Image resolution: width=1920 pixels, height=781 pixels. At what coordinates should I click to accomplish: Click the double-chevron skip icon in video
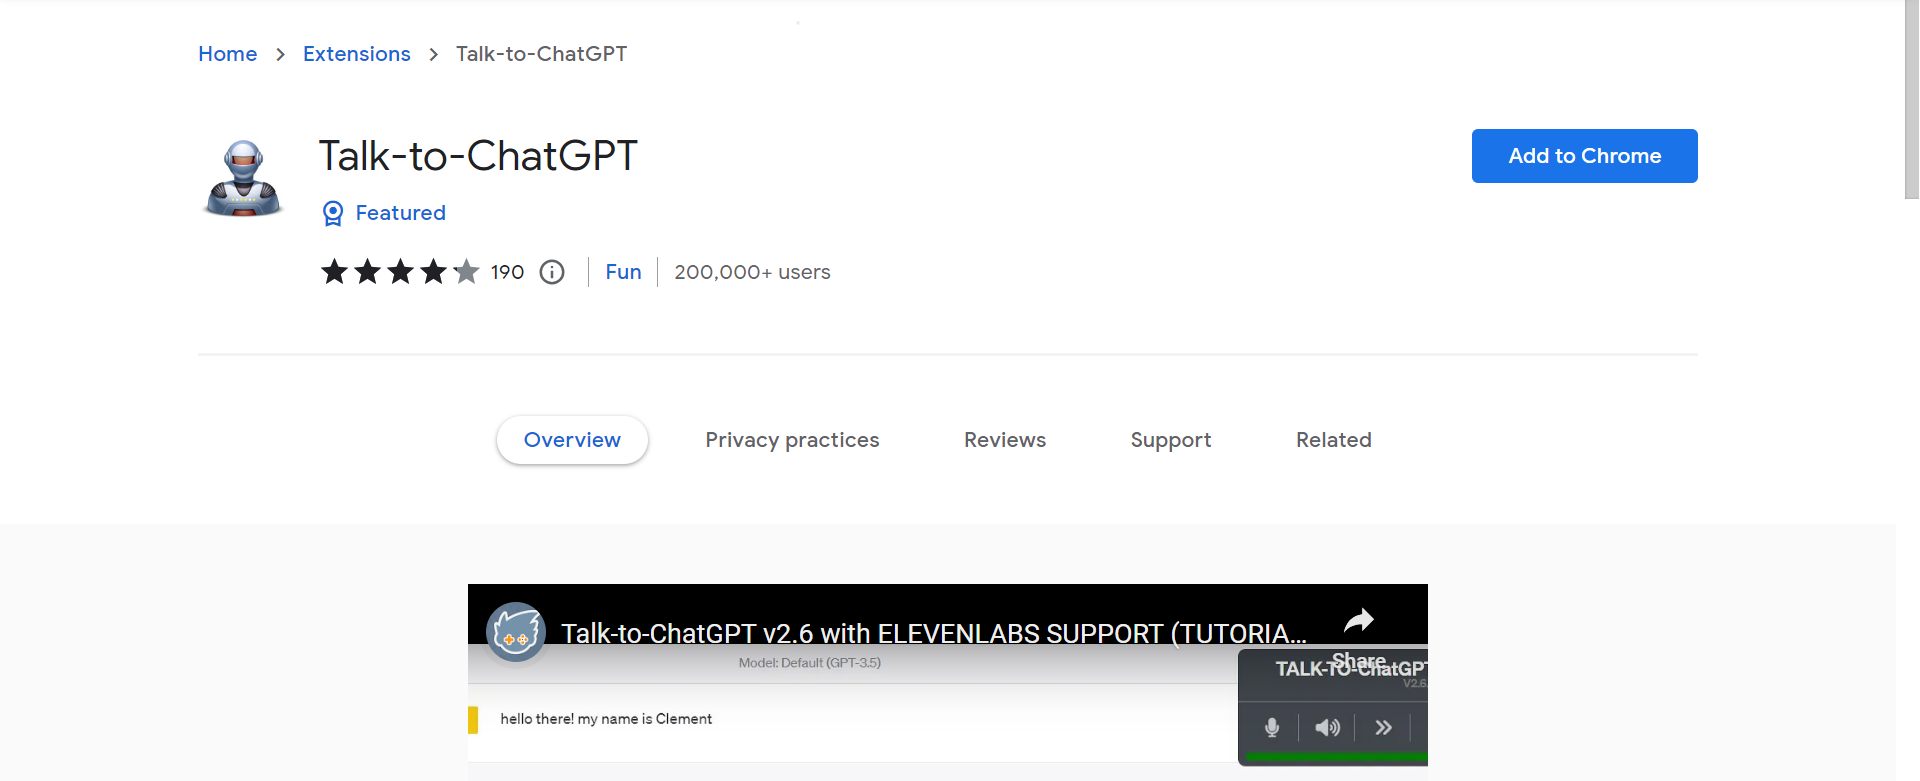(1383, 727)
